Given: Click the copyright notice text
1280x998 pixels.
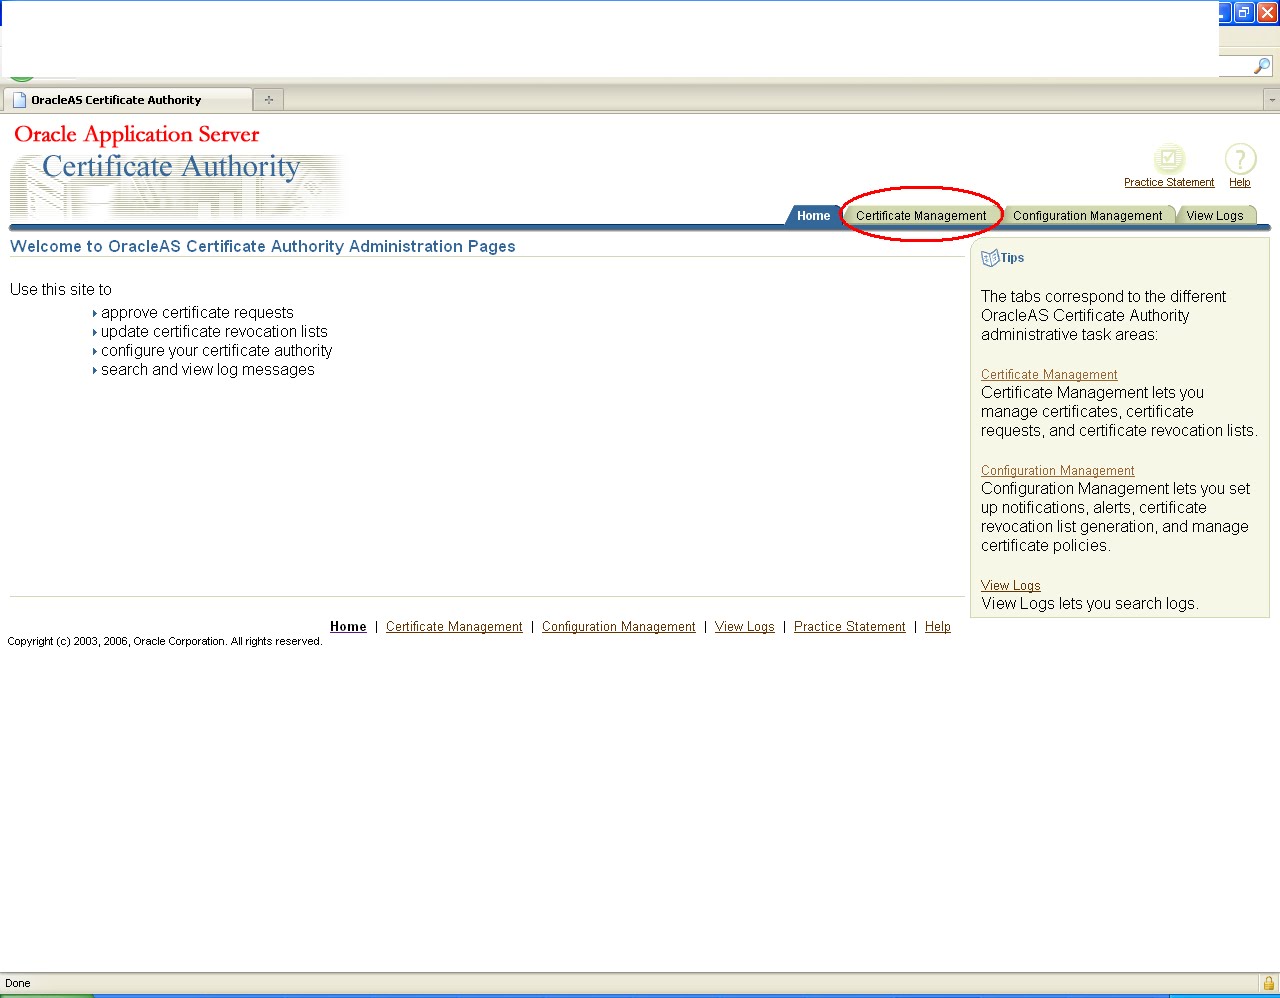Looking at the screenshot, I should (x=165, y=642).
